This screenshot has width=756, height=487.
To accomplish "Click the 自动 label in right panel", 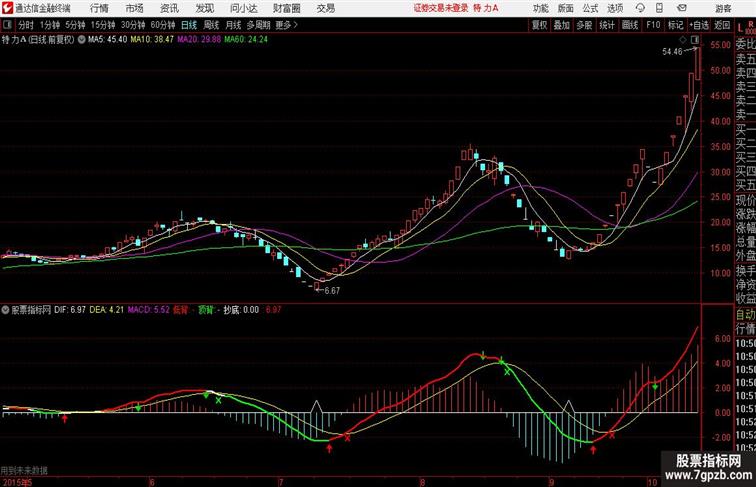I will [745, 315].
